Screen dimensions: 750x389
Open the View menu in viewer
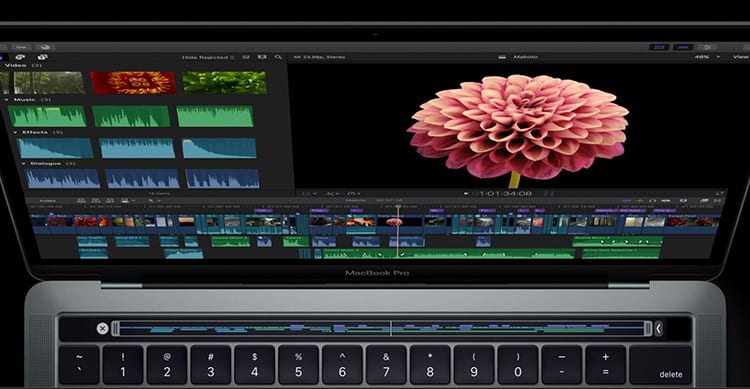pyautogui.click(x=740, y=57)
